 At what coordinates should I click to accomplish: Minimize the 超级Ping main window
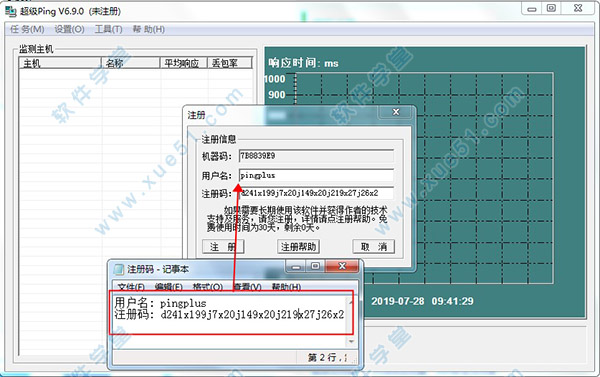(x=532, y=9)
